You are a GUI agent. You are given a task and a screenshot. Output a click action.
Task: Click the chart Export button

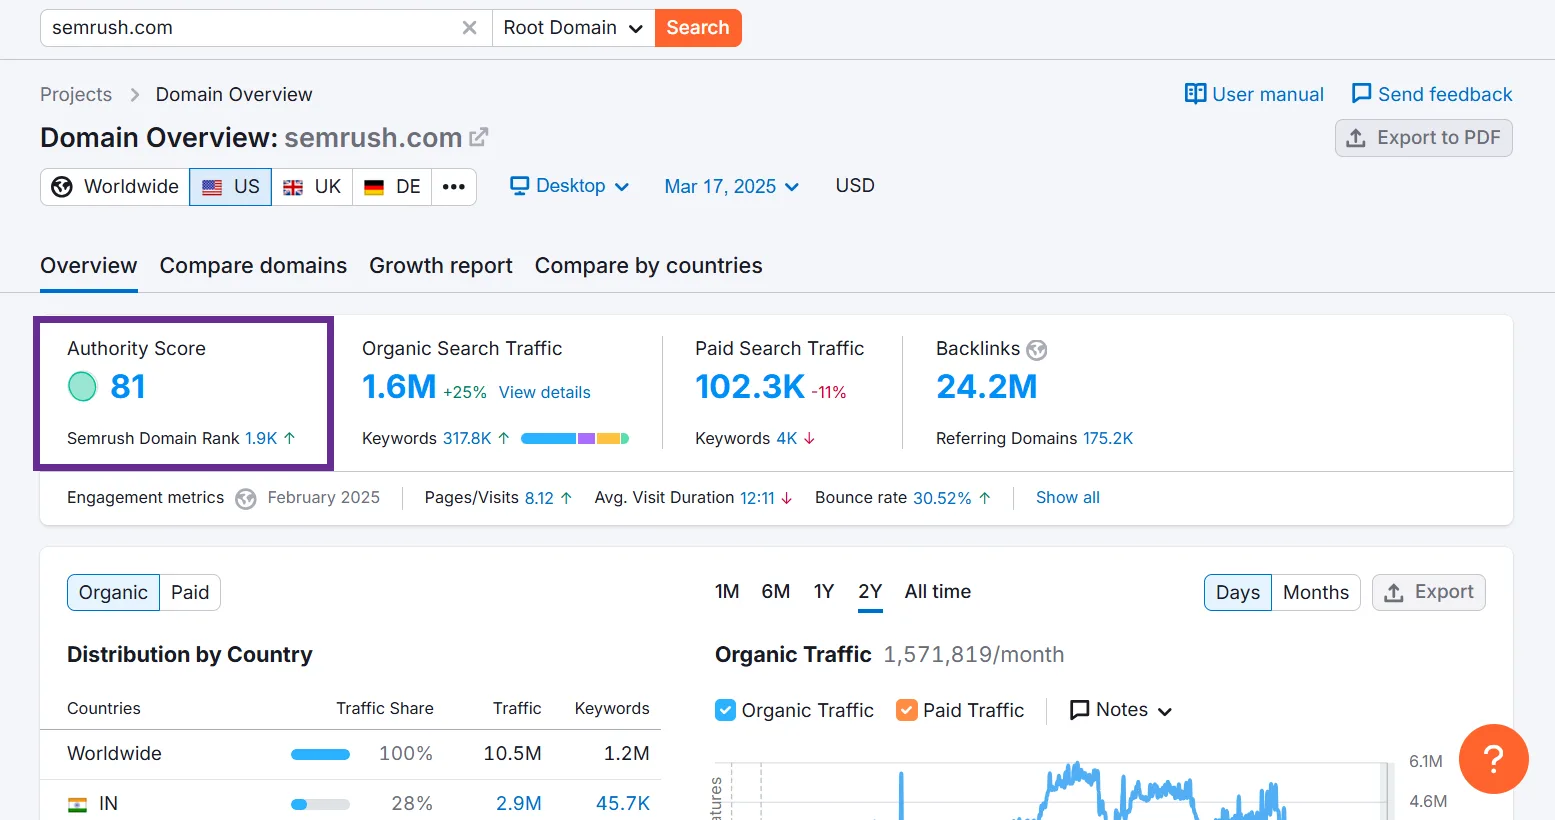coord(1429,592)
